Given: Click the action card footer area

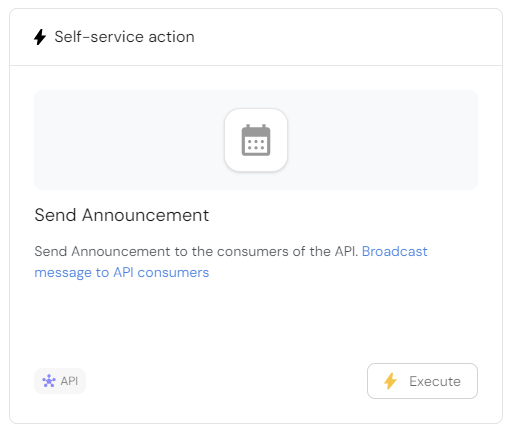Looking at the screenshot, I should click(256, 381).
